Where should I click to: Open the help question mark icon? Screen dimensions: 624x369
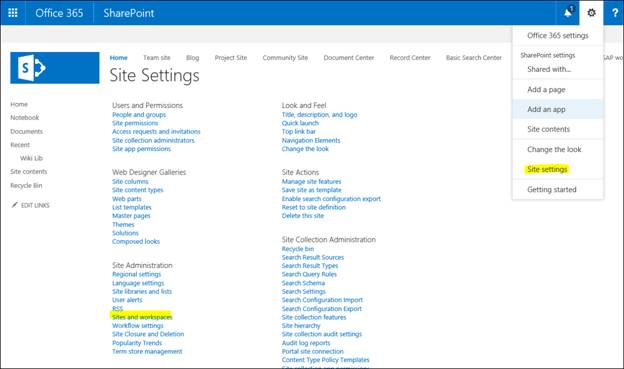click(x=615, y=13)
